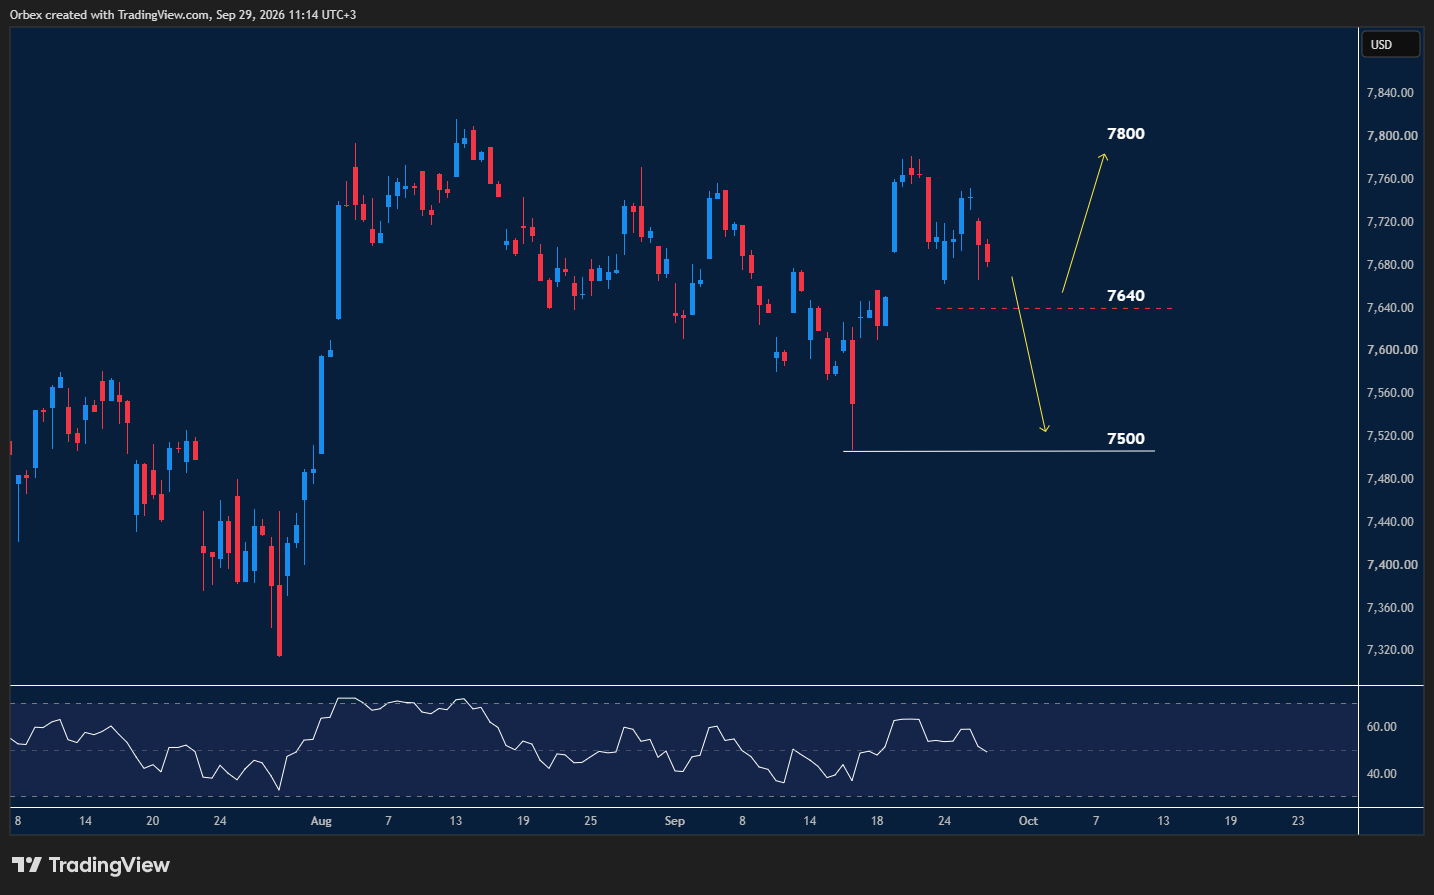Click the 23 date label on time axis

click(x=1298, y=821)
